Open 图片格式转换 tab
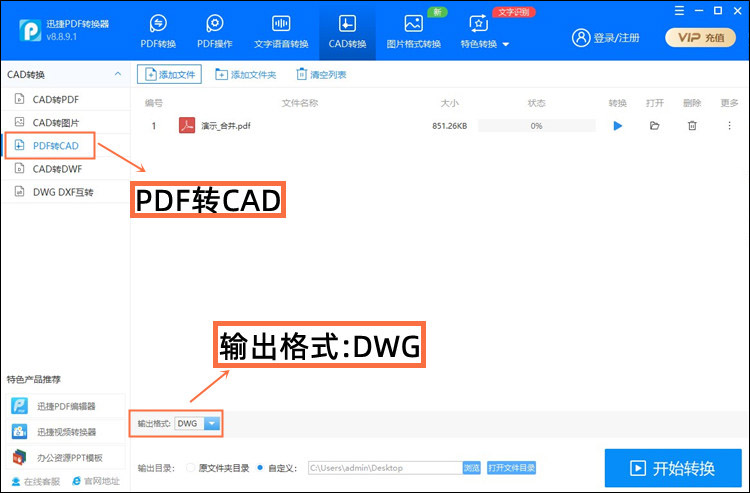 click(414, 32)
